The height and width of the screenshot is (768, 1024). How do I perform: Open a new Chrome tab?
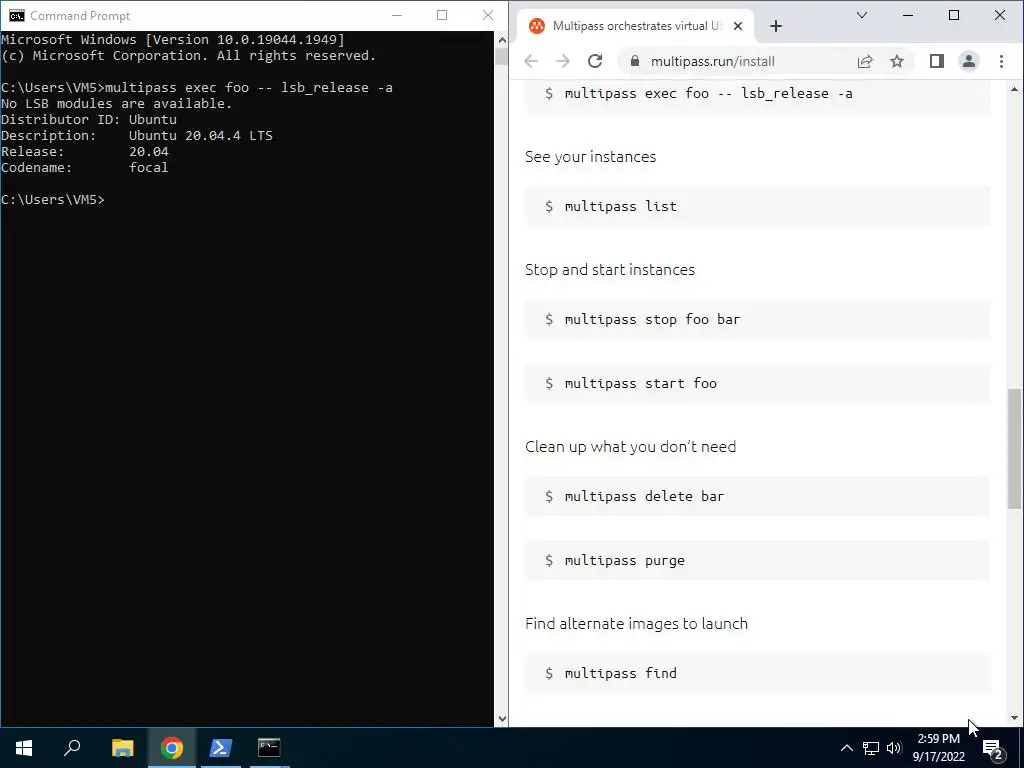pos(775,26)
